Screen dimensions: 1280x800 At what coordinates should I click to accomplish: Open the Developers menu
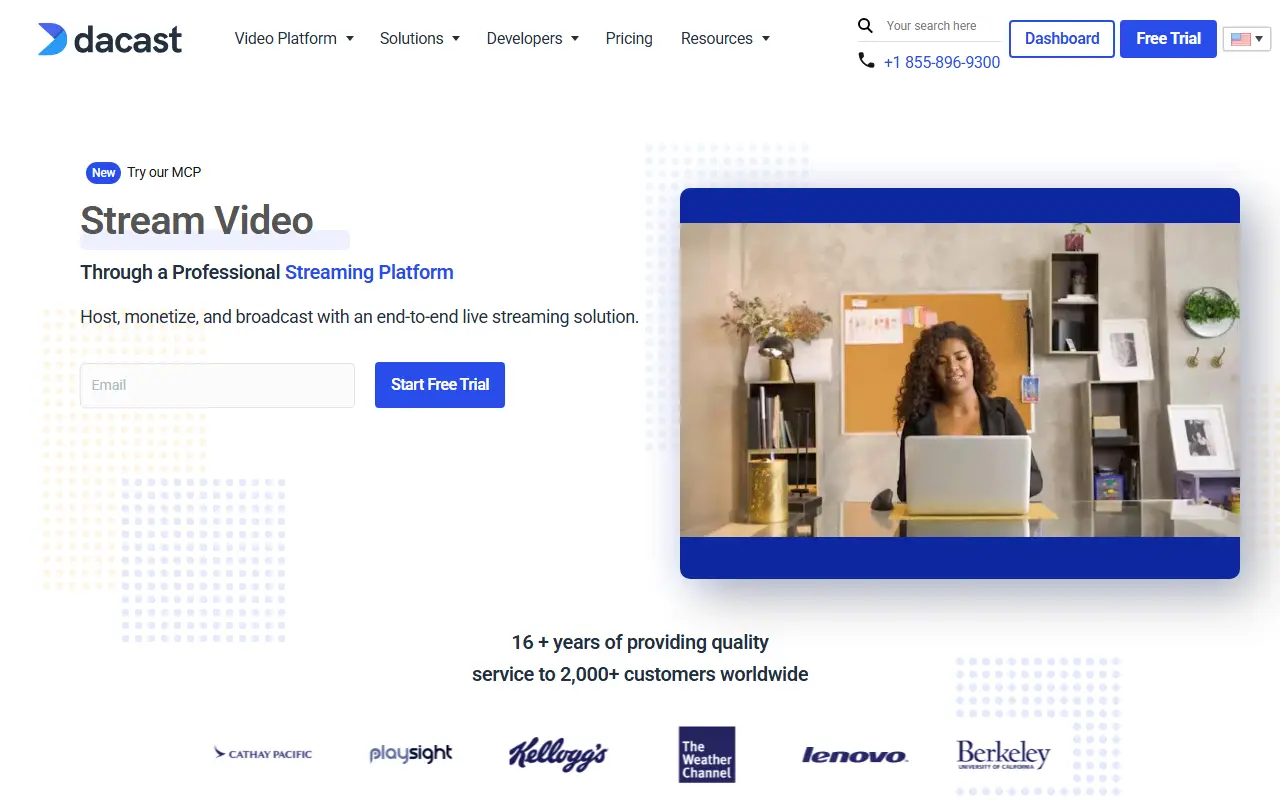(x=525, y=39)
